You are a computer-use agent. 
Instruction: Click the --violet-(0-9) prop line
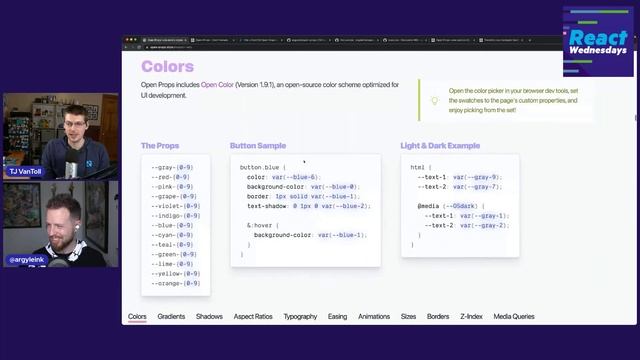point(176,206)
